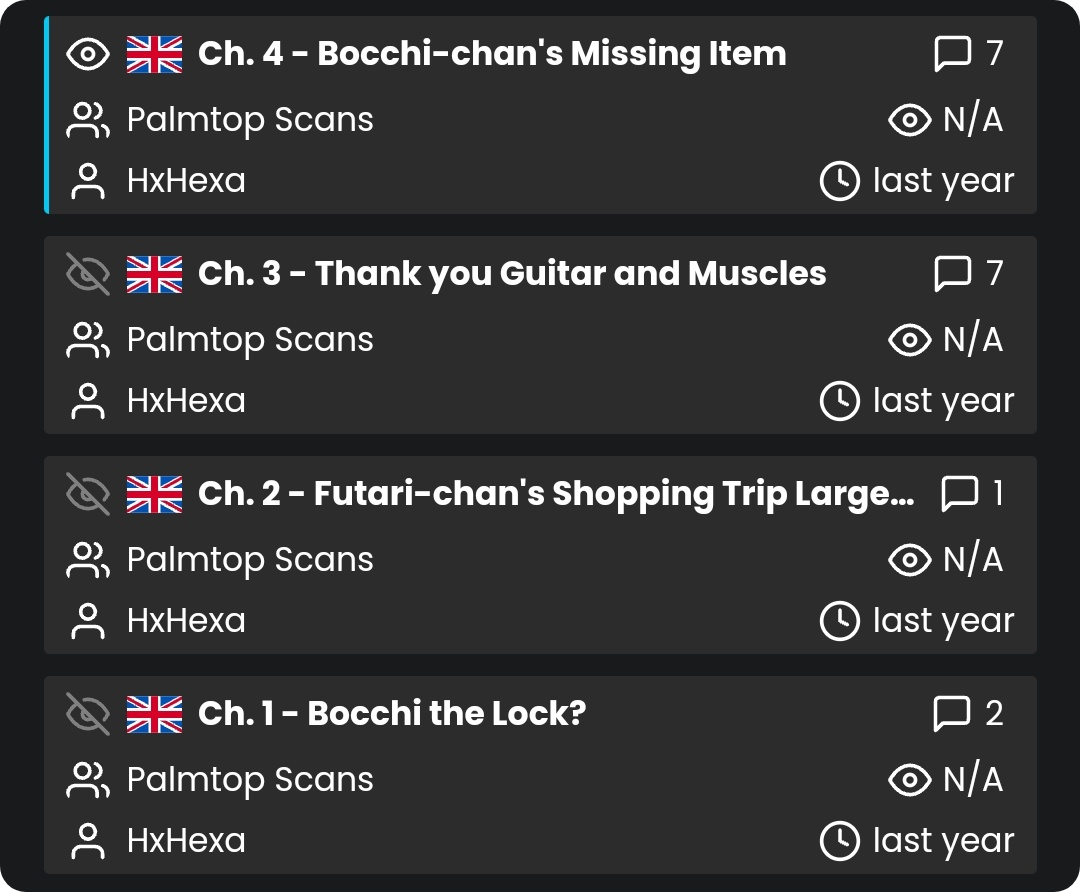Open Ch. 1 - Bocchi the Lock?
Screen dimensions: 1080x892
click(392, 714)
